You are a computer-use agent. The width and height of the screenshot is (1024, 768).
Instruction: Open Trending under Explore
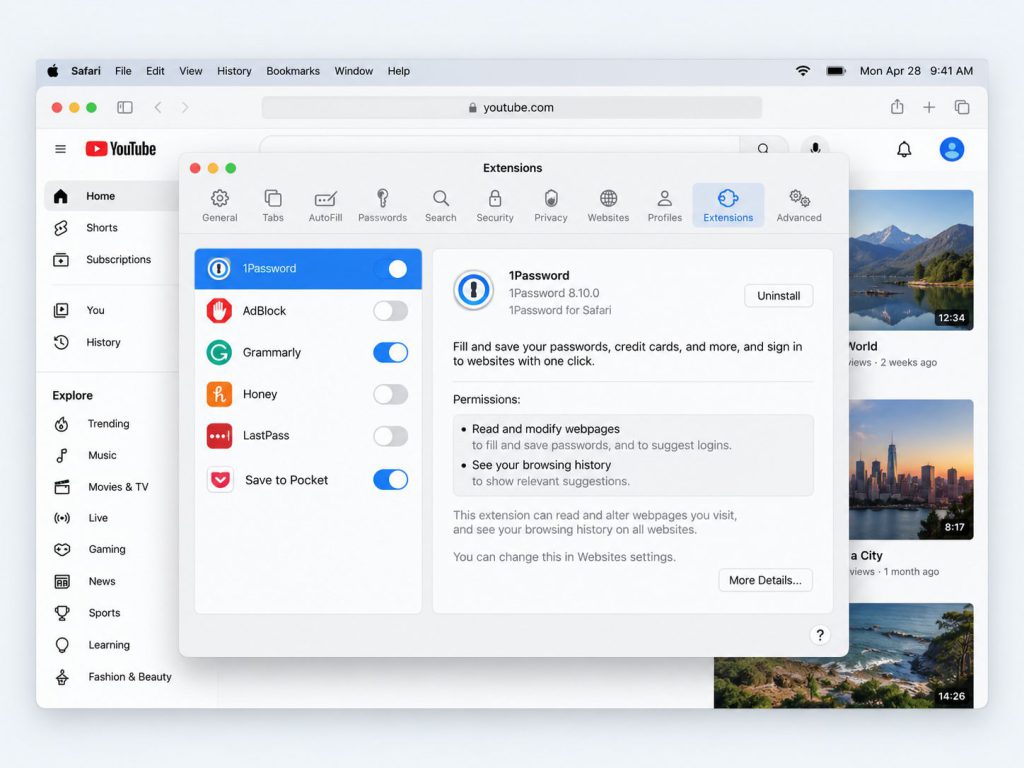(108, 424)
